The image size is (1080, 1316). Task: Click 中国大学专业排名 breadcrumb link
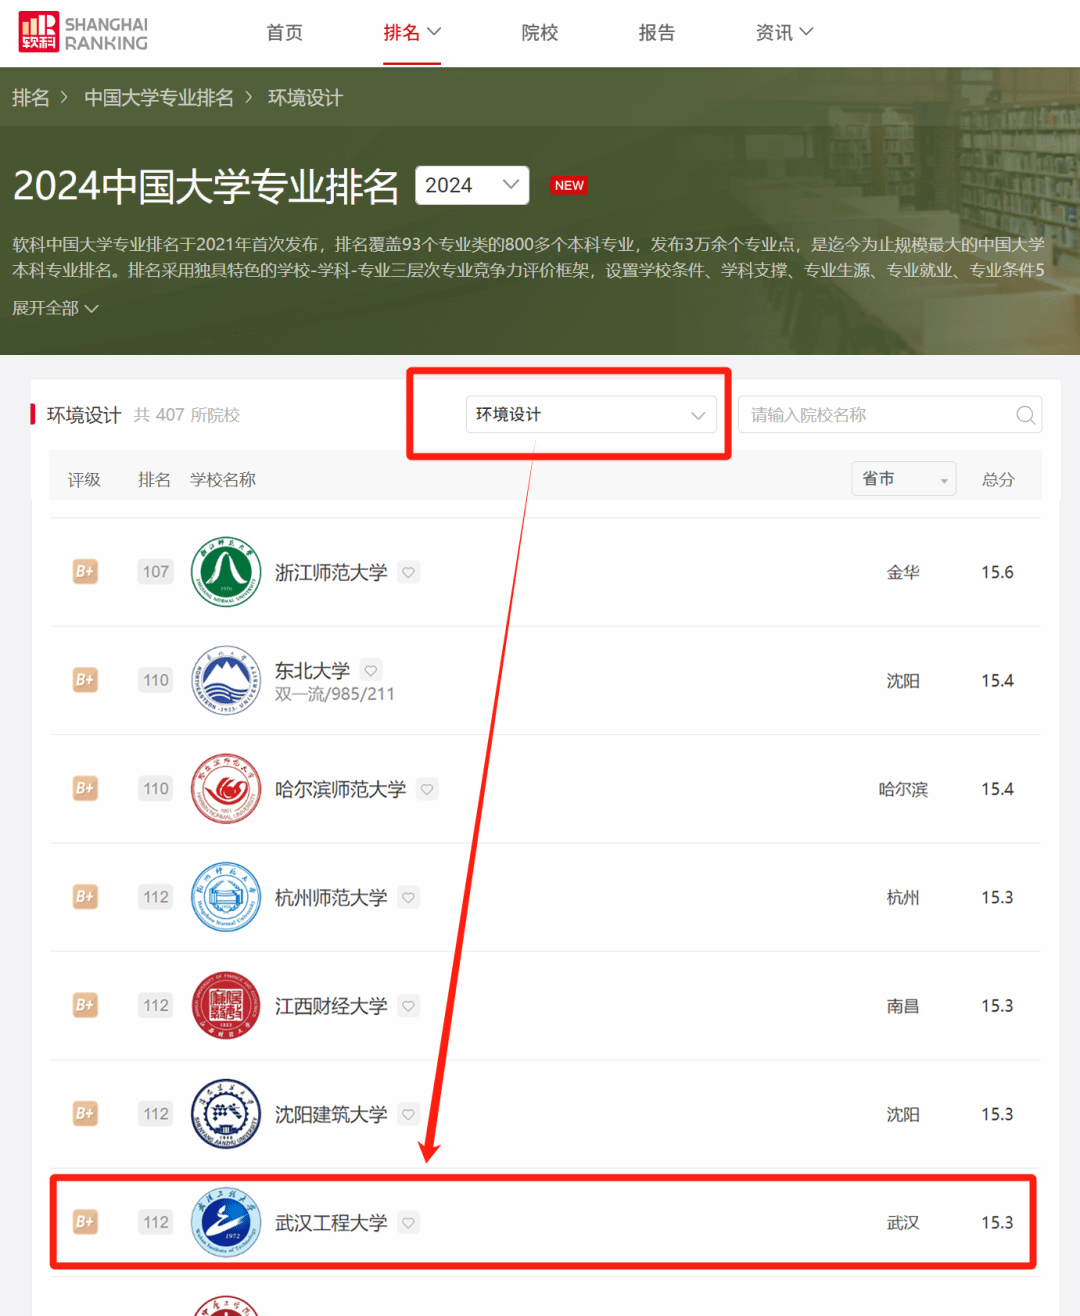pyautogui.click(x=159, y=98)
